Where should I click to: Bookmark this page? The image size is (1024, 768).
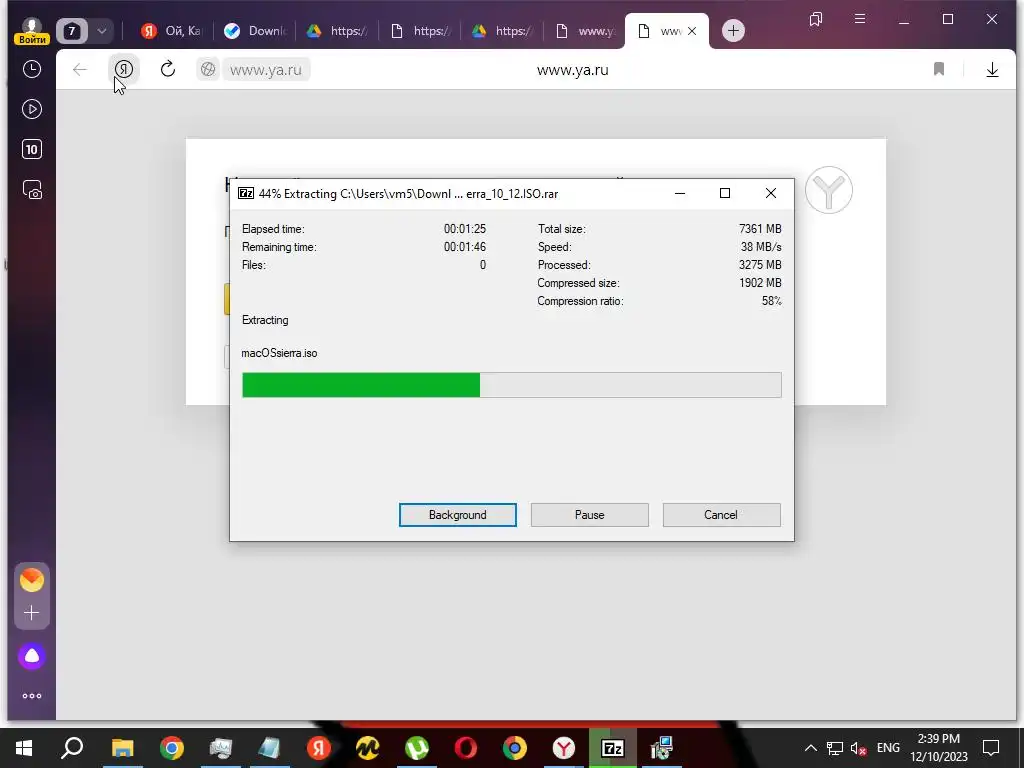(938, 69)
